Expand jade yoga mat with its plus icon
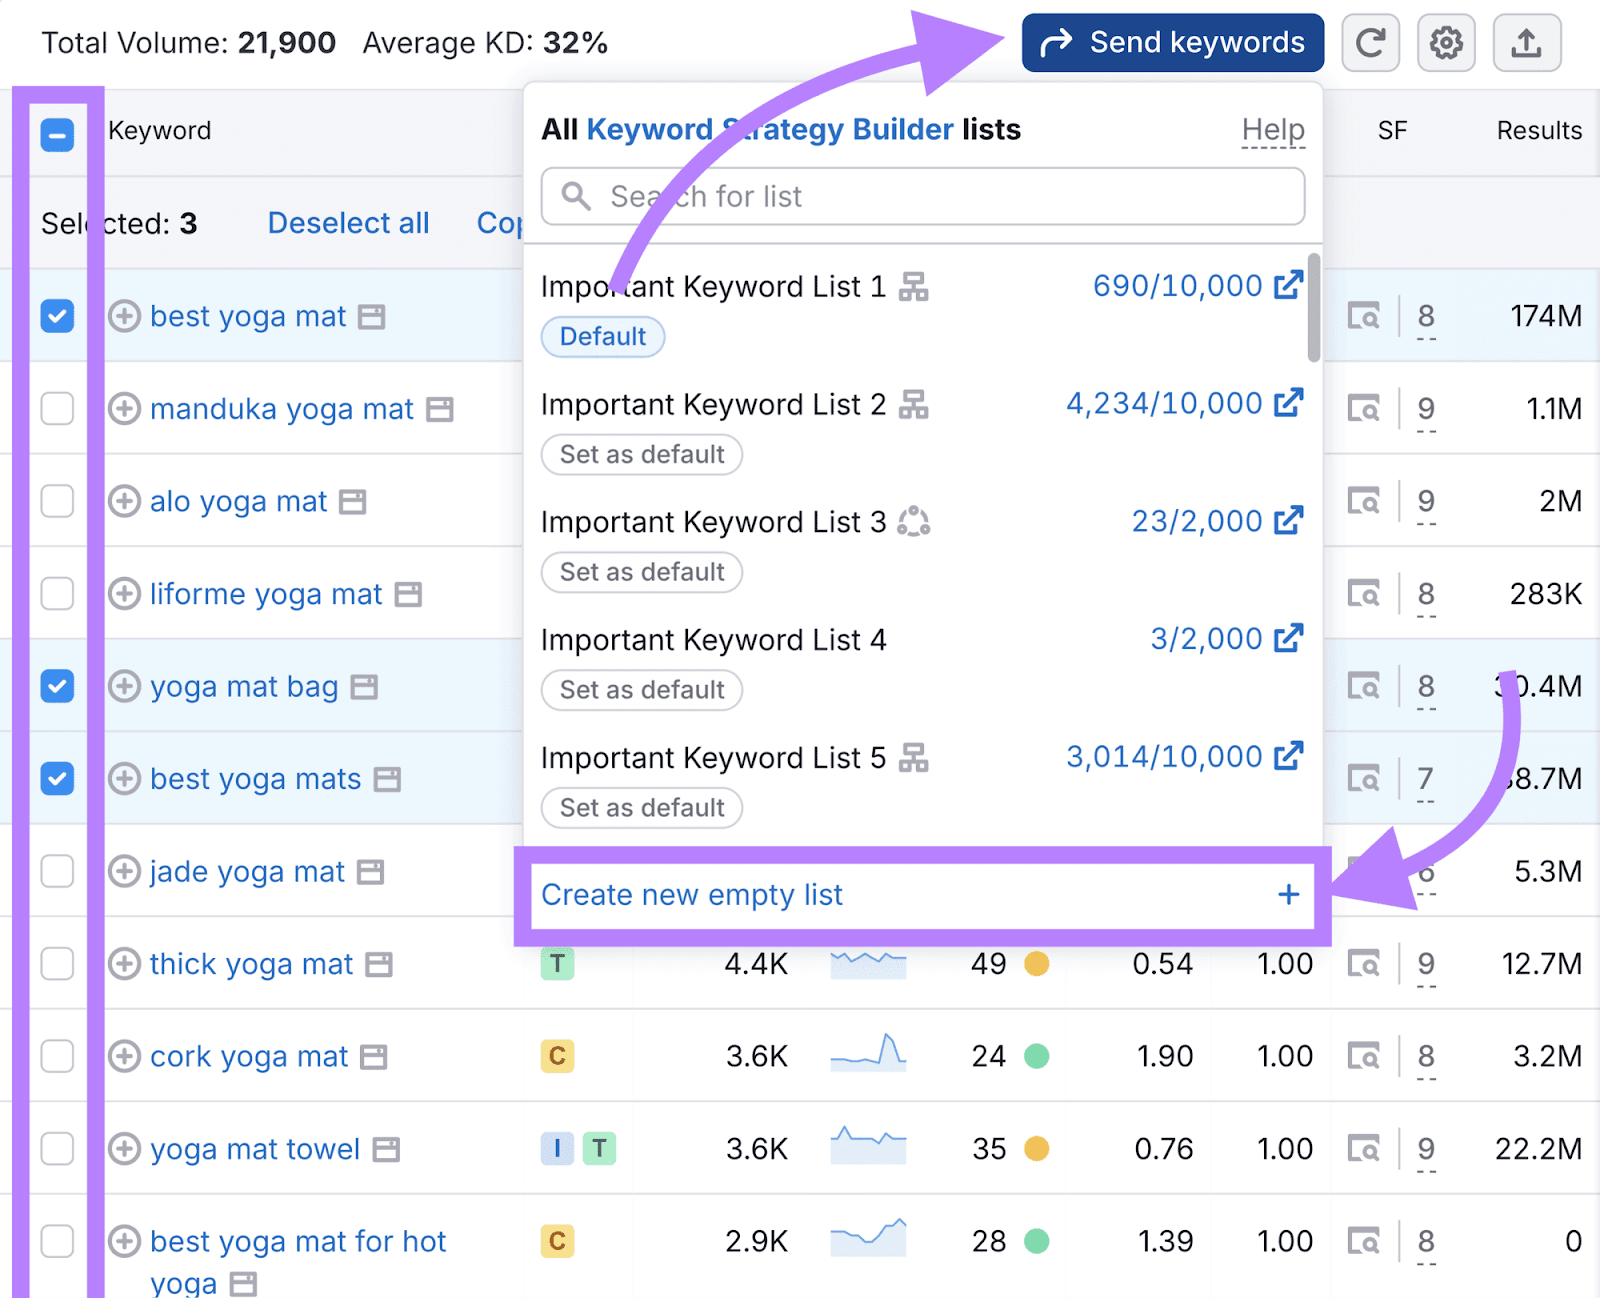The image size is (1600, 1298). click(123, 871)
